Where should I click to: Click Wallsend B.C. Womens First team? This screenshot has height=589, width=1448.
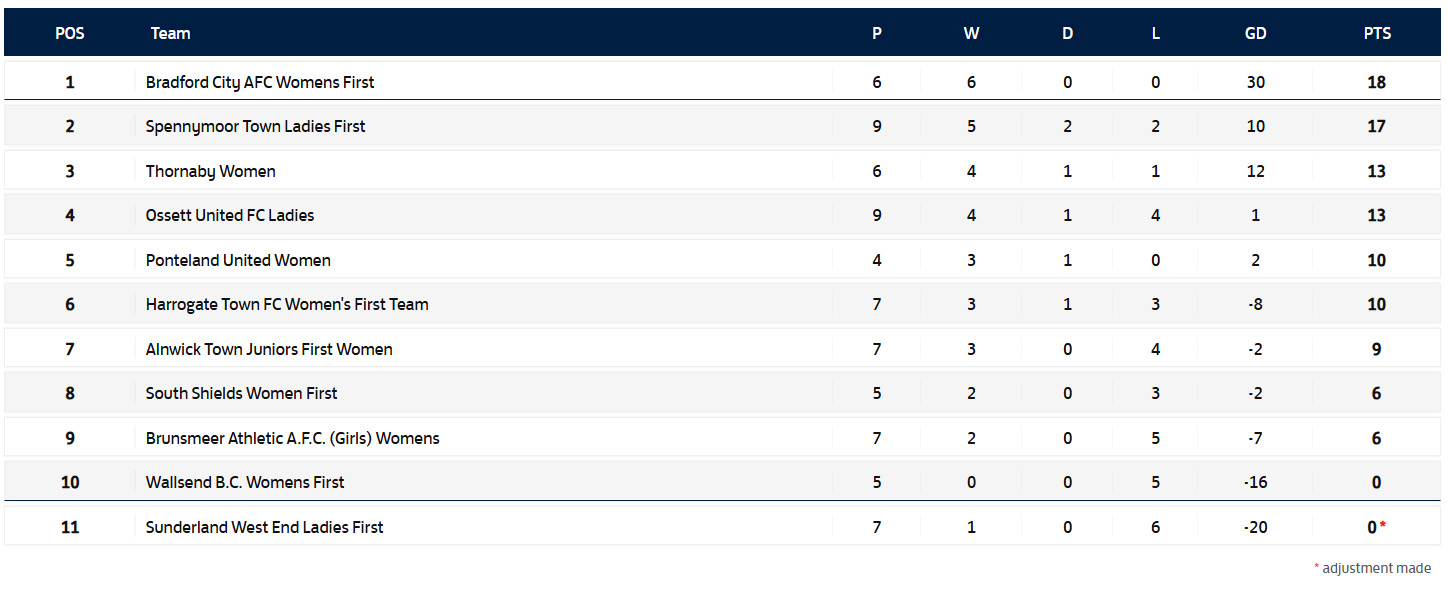[245, 482]
